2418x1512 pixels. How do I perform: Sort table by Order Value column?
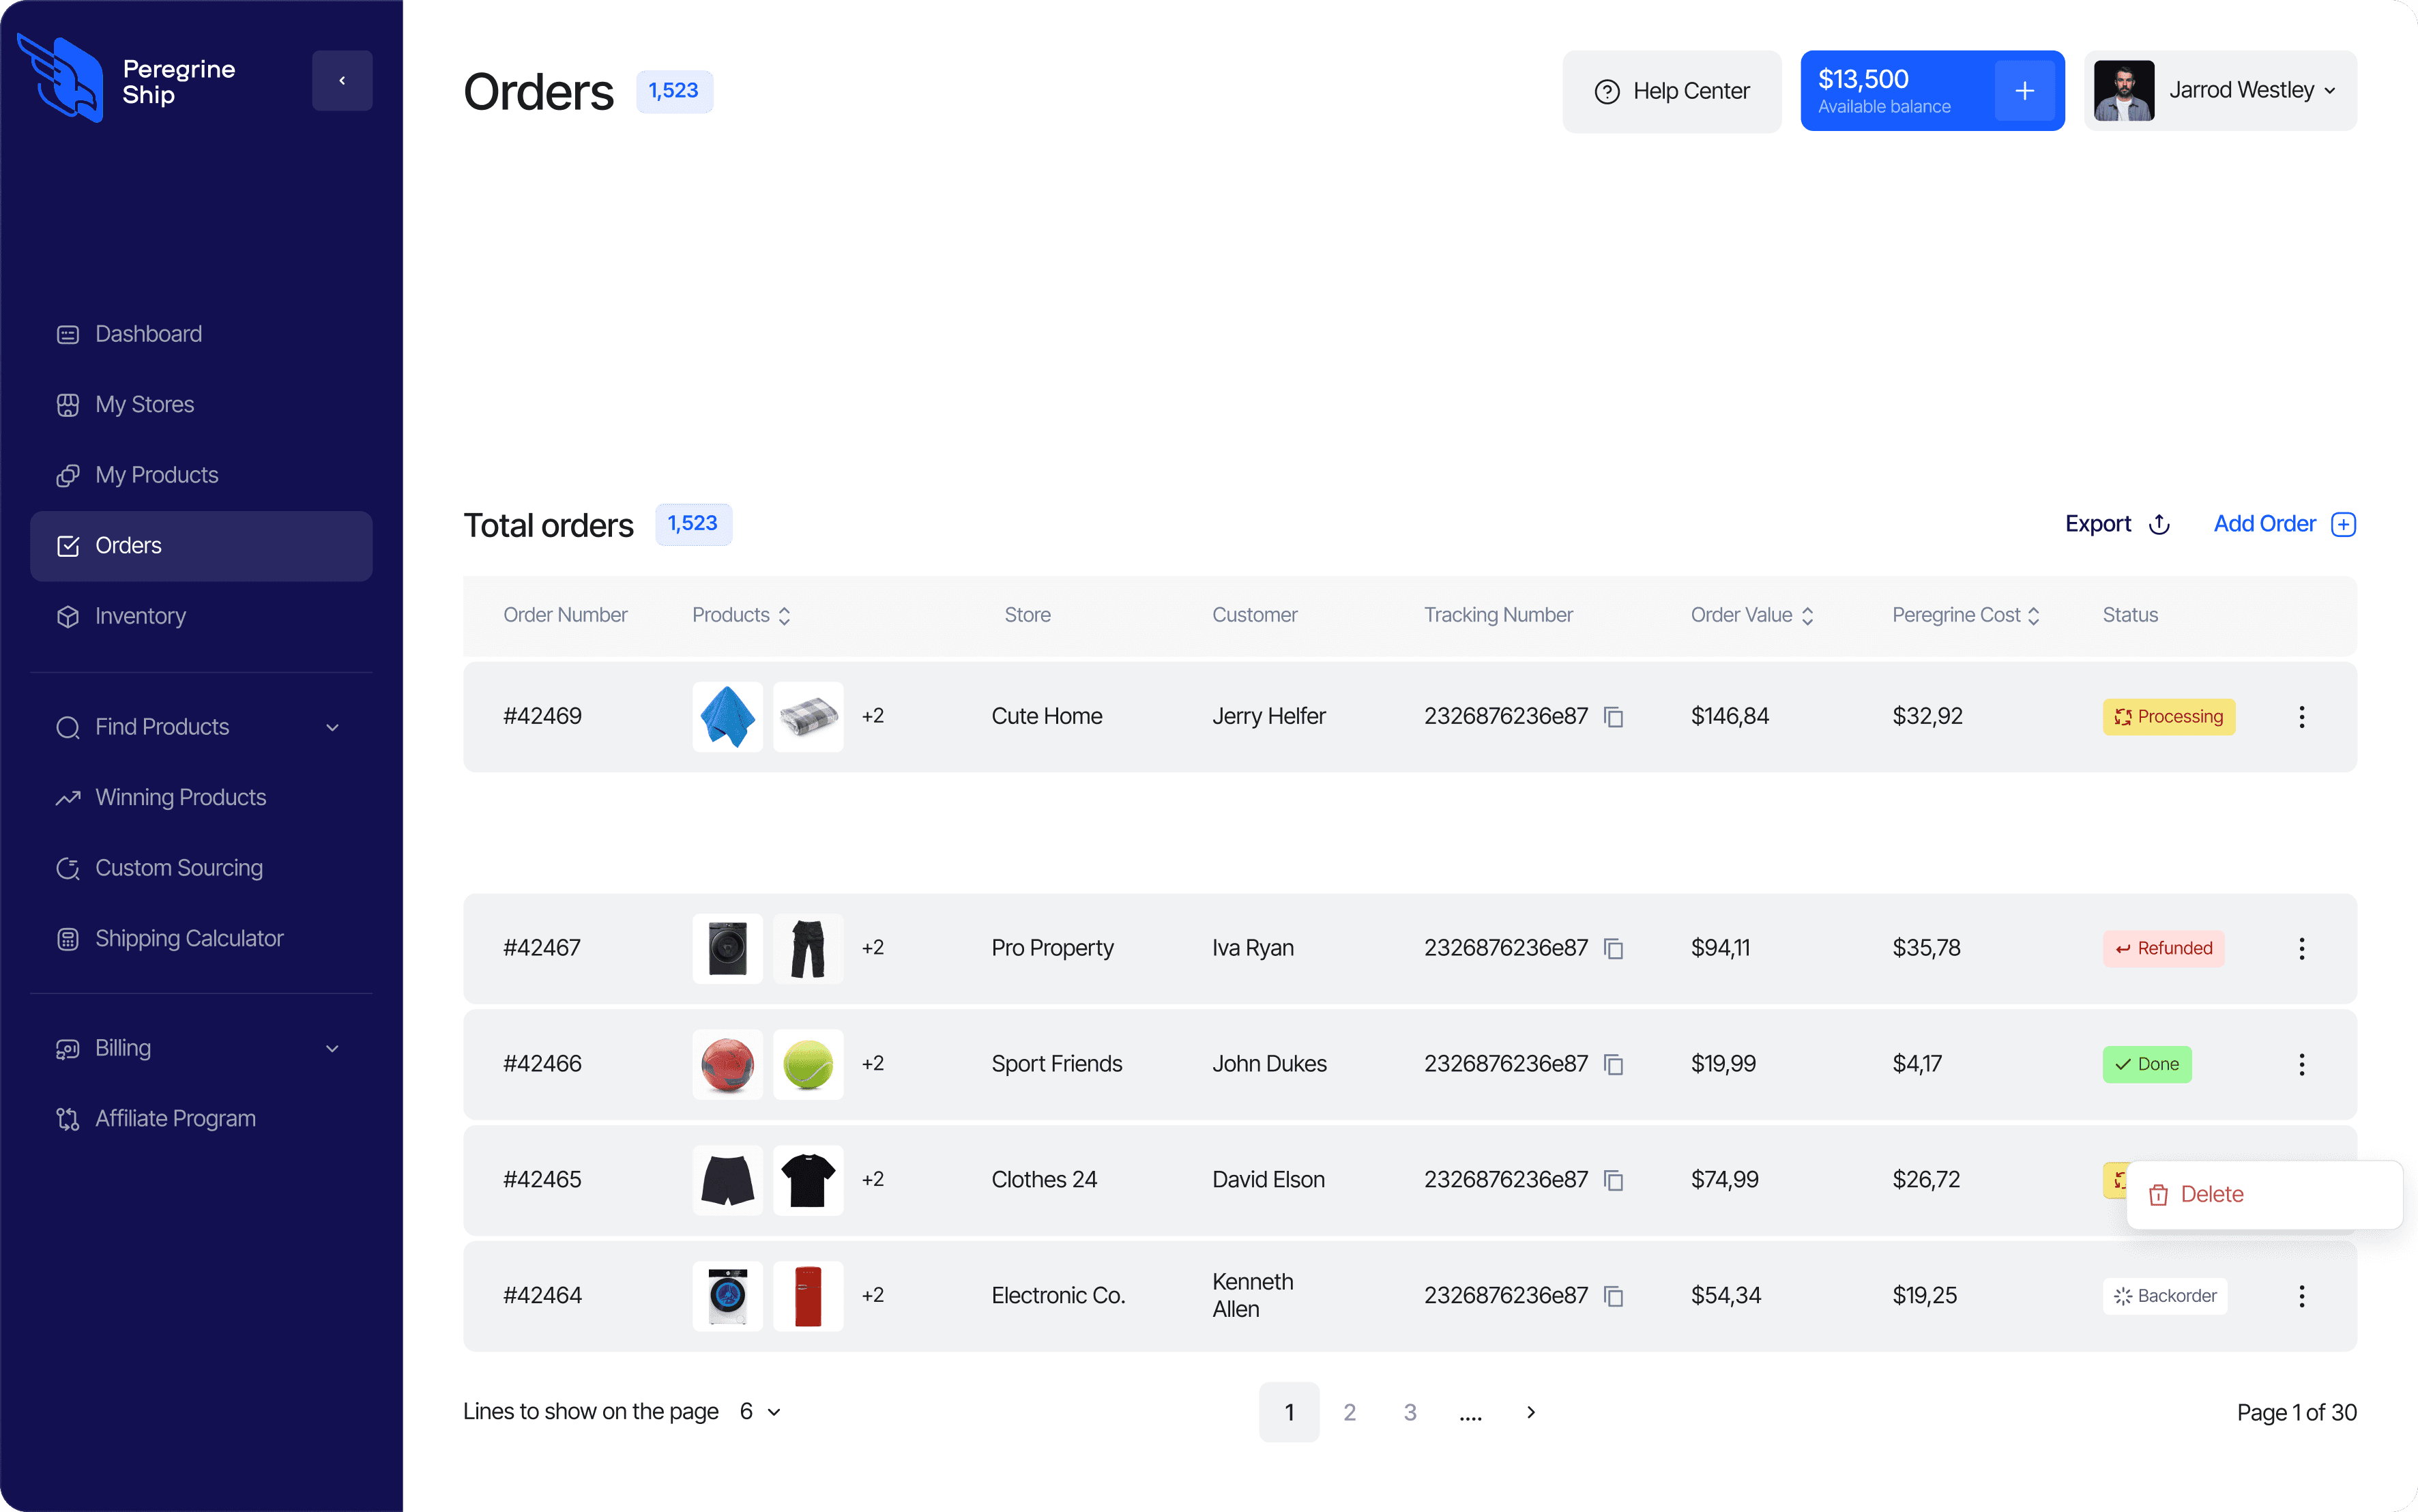click(1807, 616)
